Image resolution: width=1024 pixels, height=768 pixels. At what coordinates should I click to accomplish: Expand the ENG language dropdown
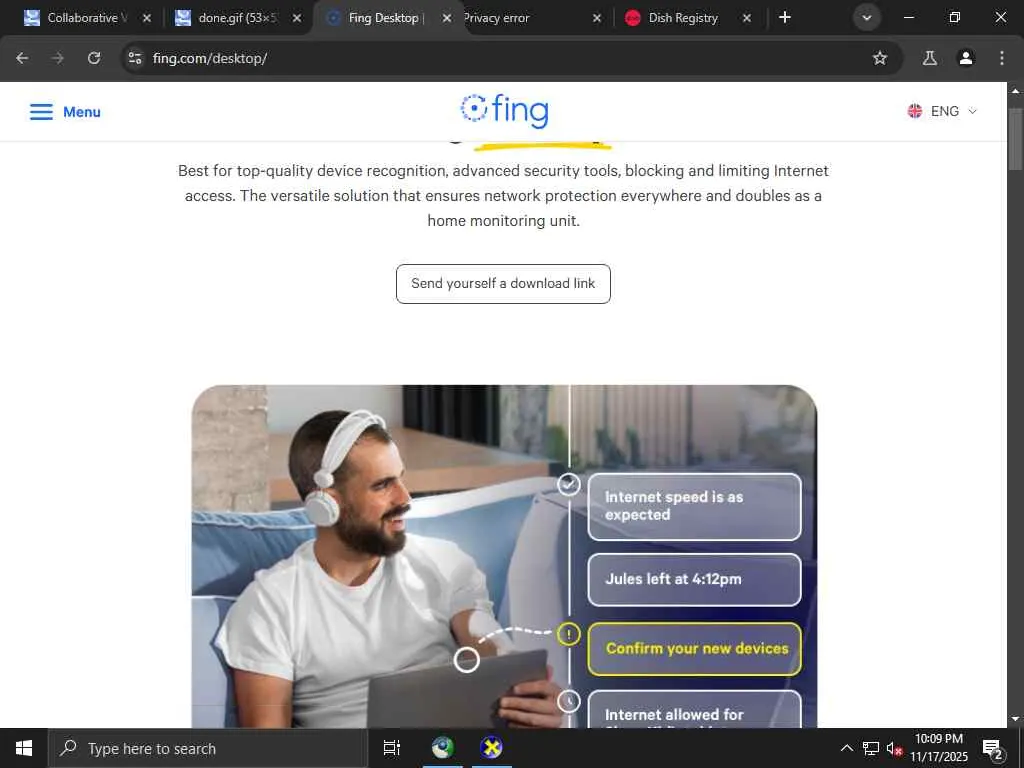click(942, 111)
